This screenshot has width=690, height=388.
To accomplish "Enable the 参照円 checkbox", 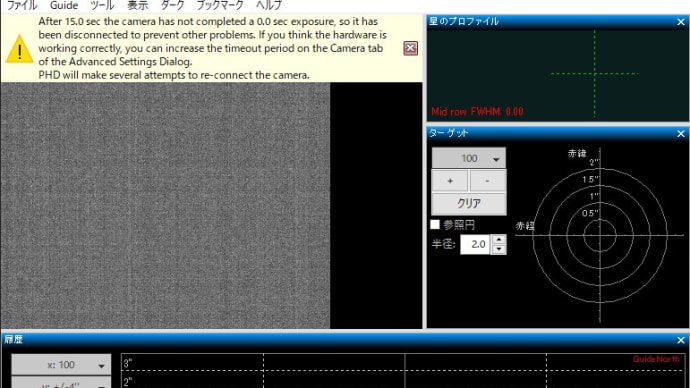I will click(435, 224).
